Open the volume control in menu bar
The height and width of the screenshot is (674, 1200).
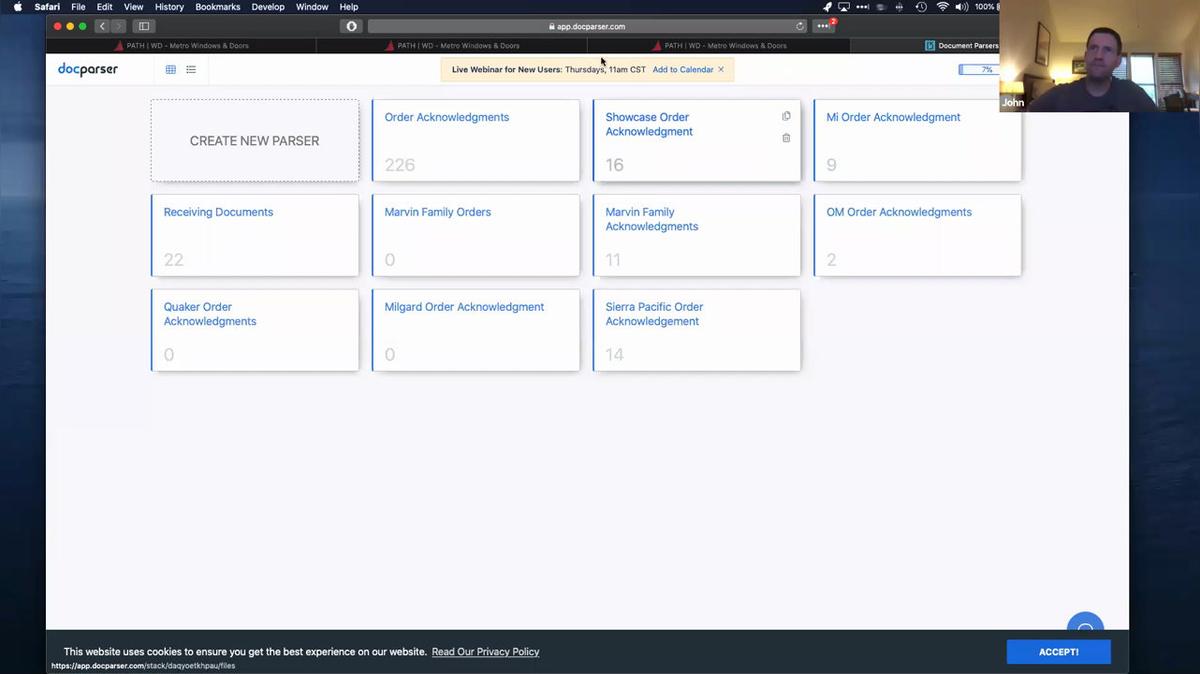click(x=962, y=7)
